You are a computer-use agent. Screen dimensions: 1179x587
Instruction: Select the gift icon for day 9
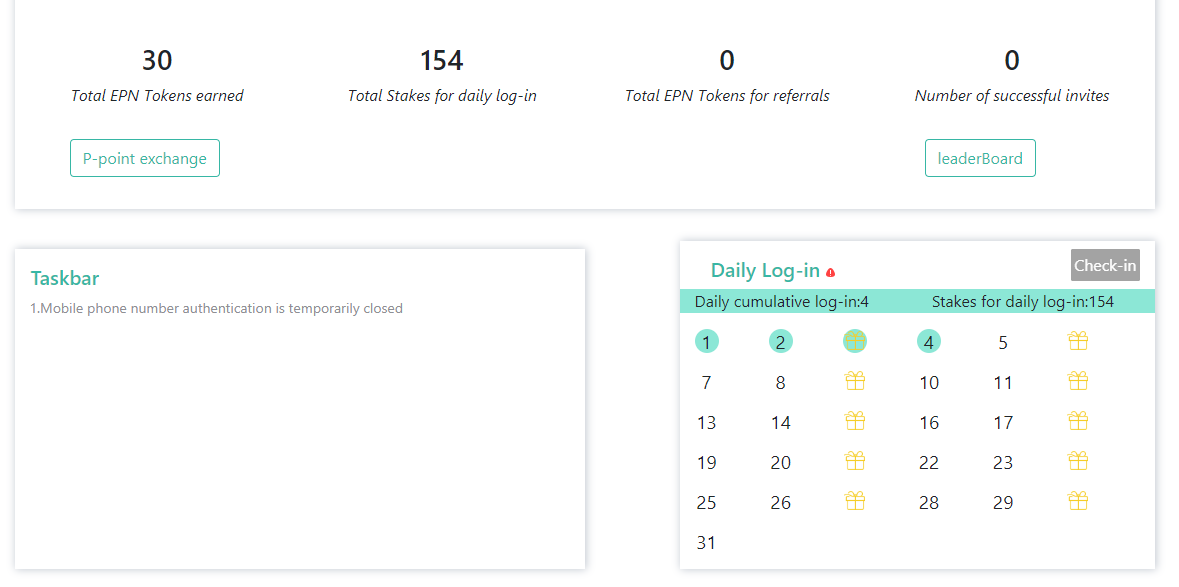(855, 381)
